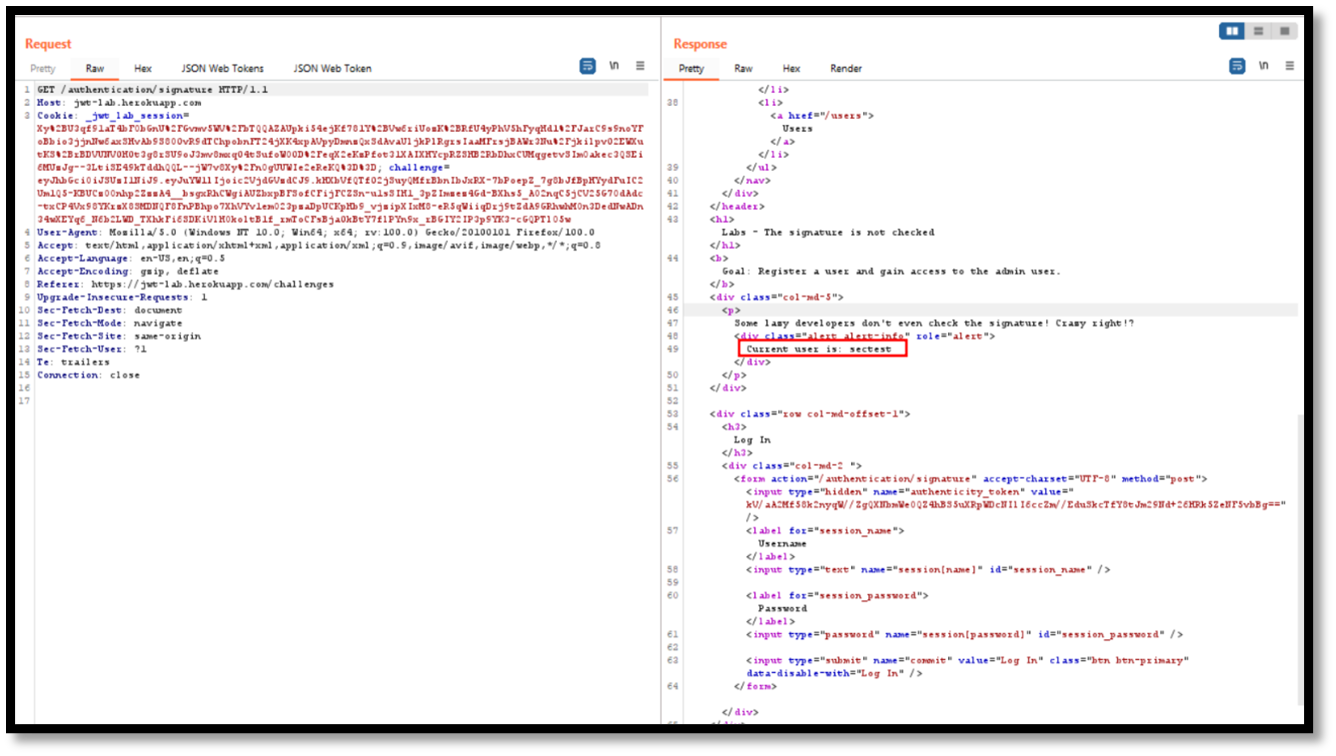Switch Request view to Raw tab
Image resolution: width=1336 pixels, height=756 pixels.
coord(95,69)
